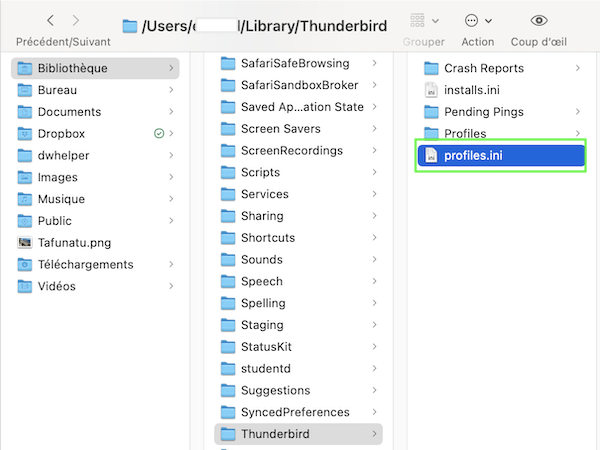Select the Saved Ap...ation State folder

302,107
